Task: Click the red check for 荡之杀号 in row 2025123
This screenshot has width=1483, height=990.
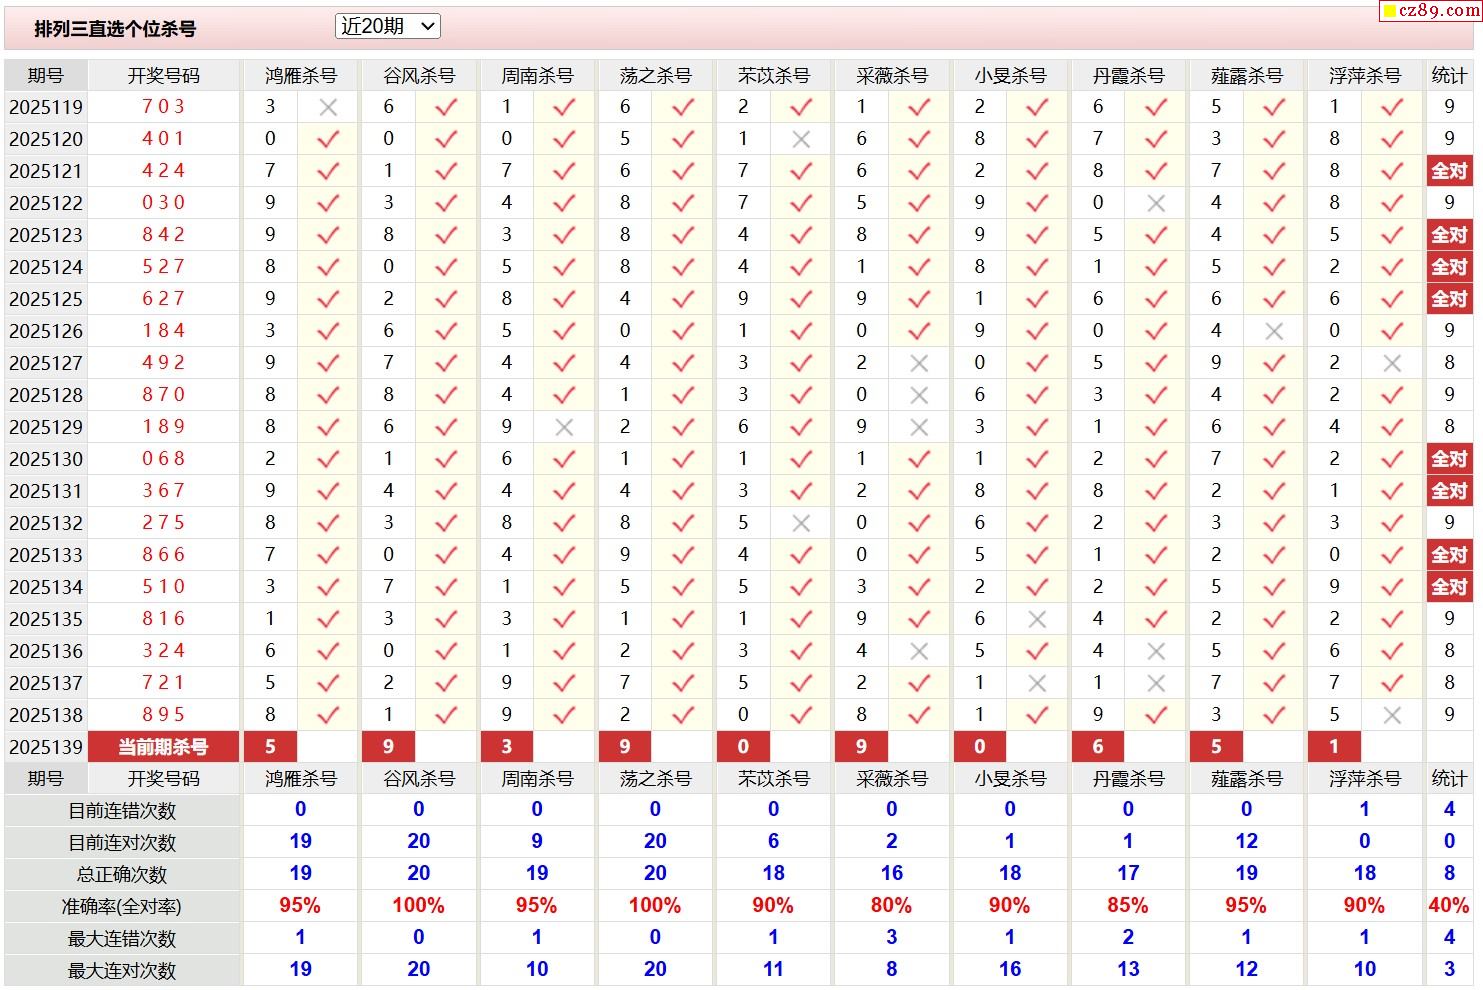Action: point(683,235)
